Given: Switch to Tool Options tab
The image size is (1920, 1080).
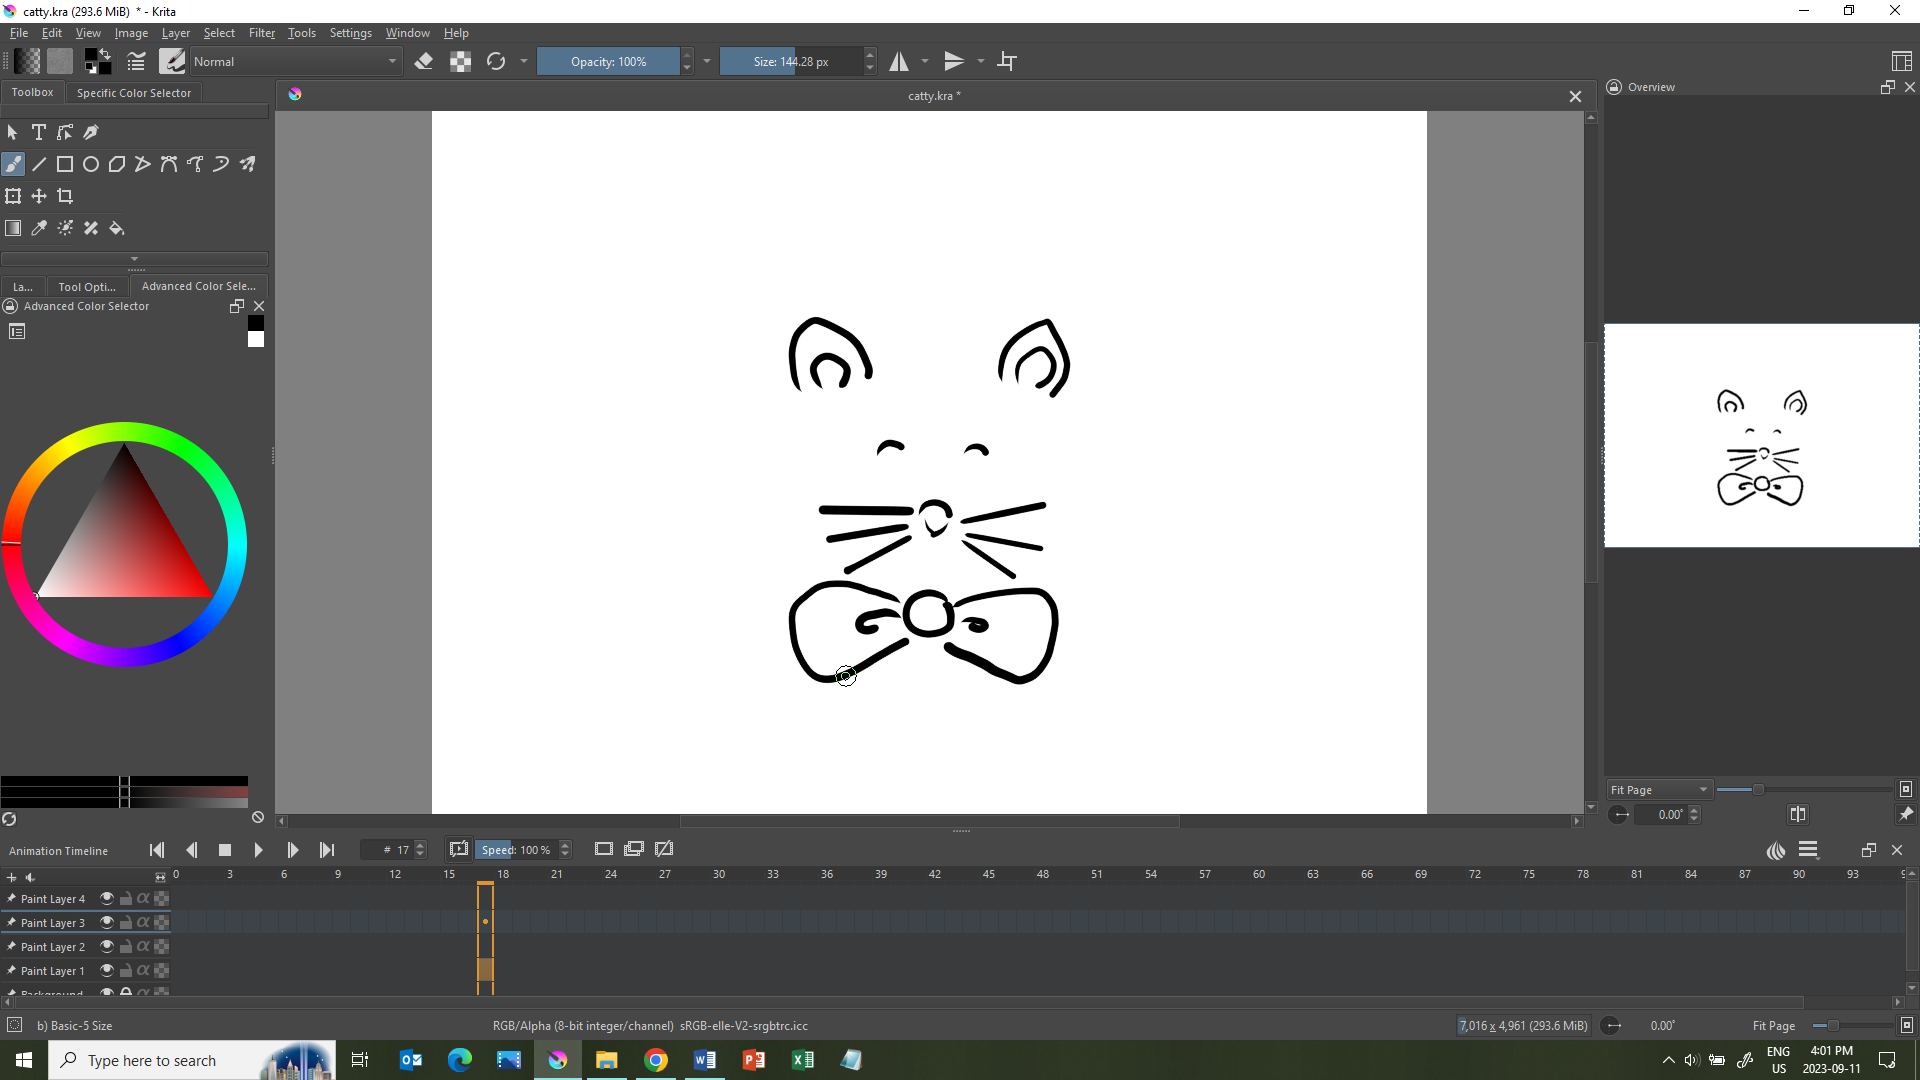Looking at the screenshot, I should pyautogui.click(x=87, y=286).
